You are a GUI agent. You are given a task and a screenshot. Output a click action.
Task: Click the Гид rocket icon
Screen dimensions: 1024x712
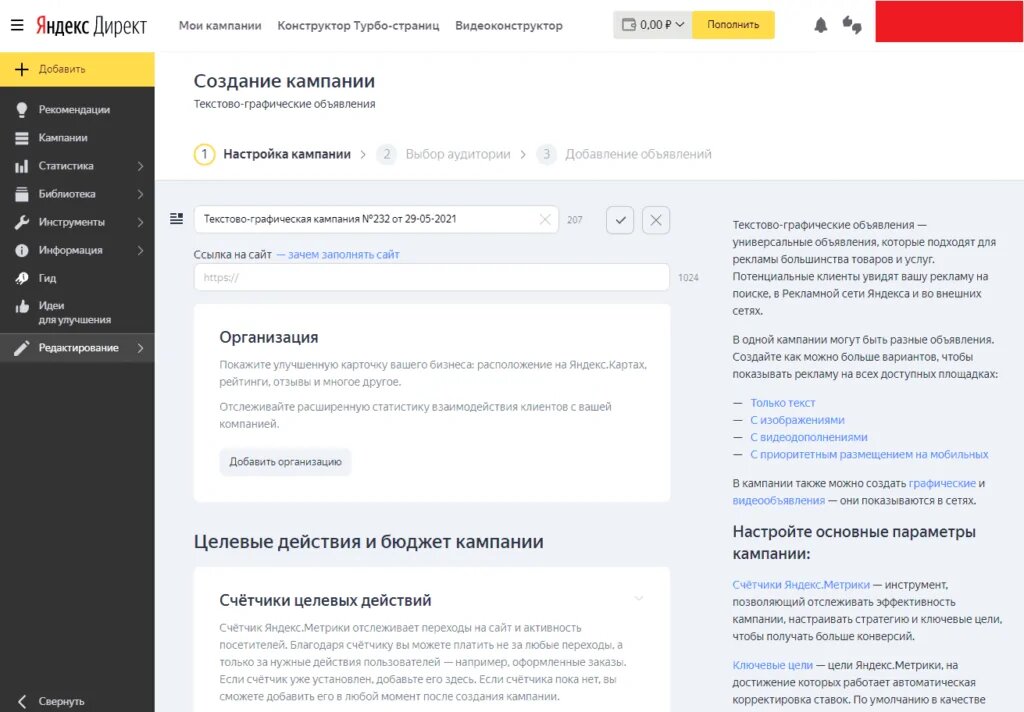[22, 278]
